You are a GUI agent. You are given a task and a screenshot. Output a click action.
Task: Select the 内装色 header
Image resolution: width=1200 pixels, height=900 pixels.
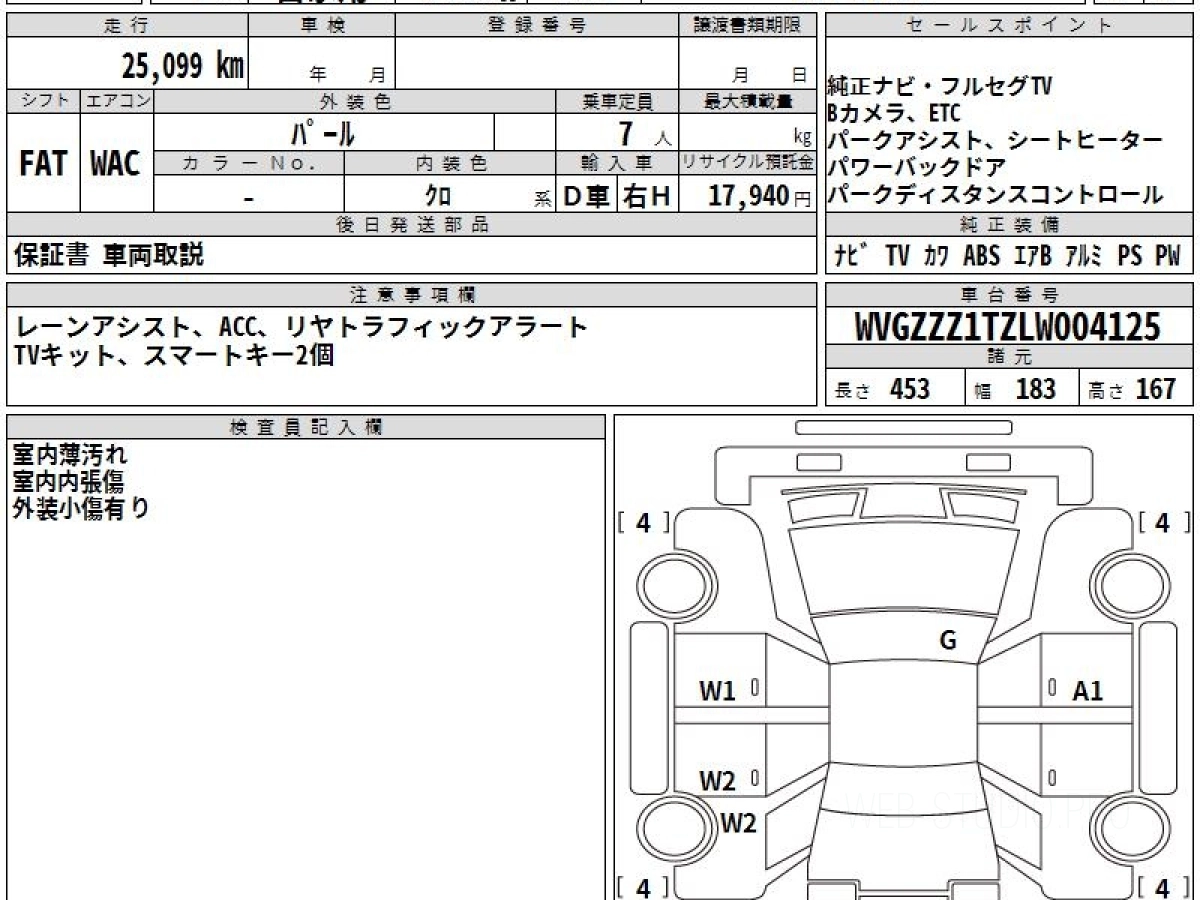450,164
